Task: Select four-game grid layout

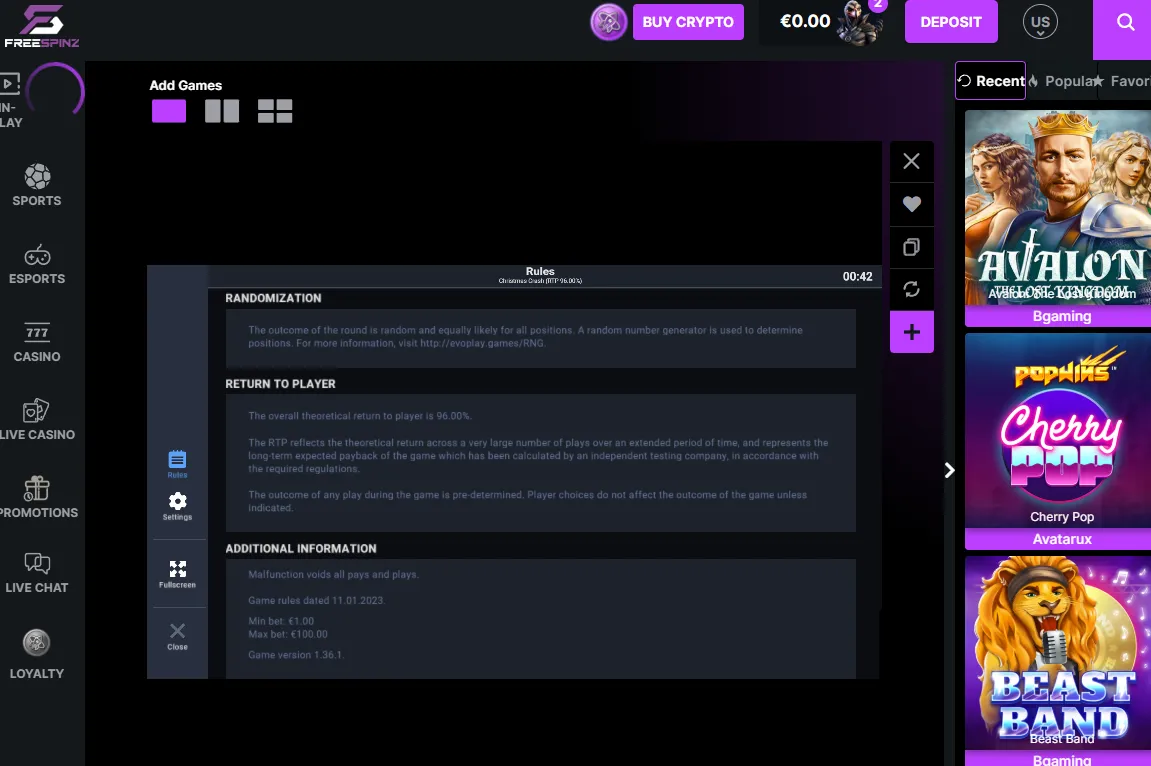Action: 275,112
